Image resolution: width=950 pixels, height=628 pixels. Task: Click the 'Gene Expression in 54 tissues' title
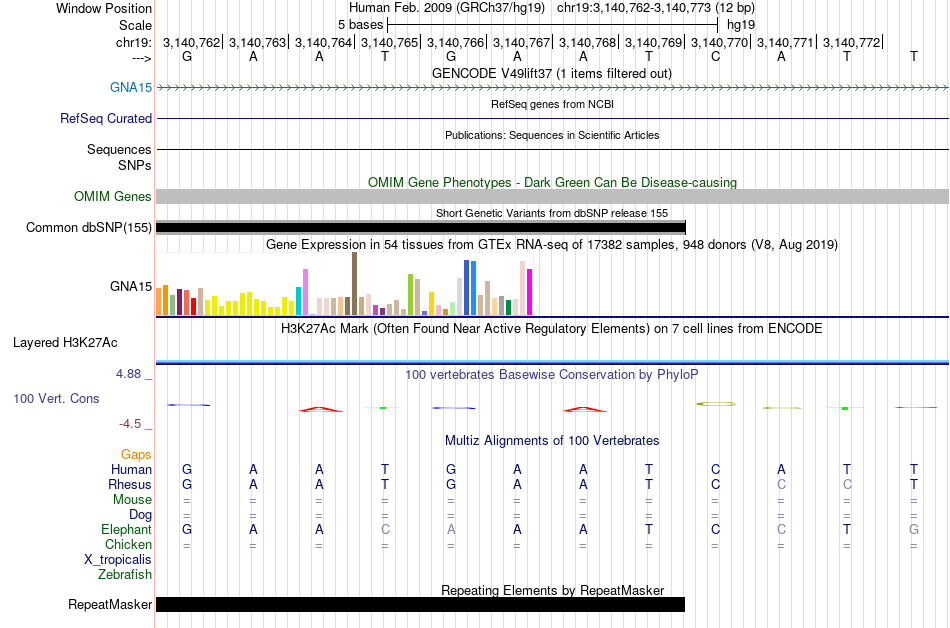pyautogui.click(x=552, y=245)
